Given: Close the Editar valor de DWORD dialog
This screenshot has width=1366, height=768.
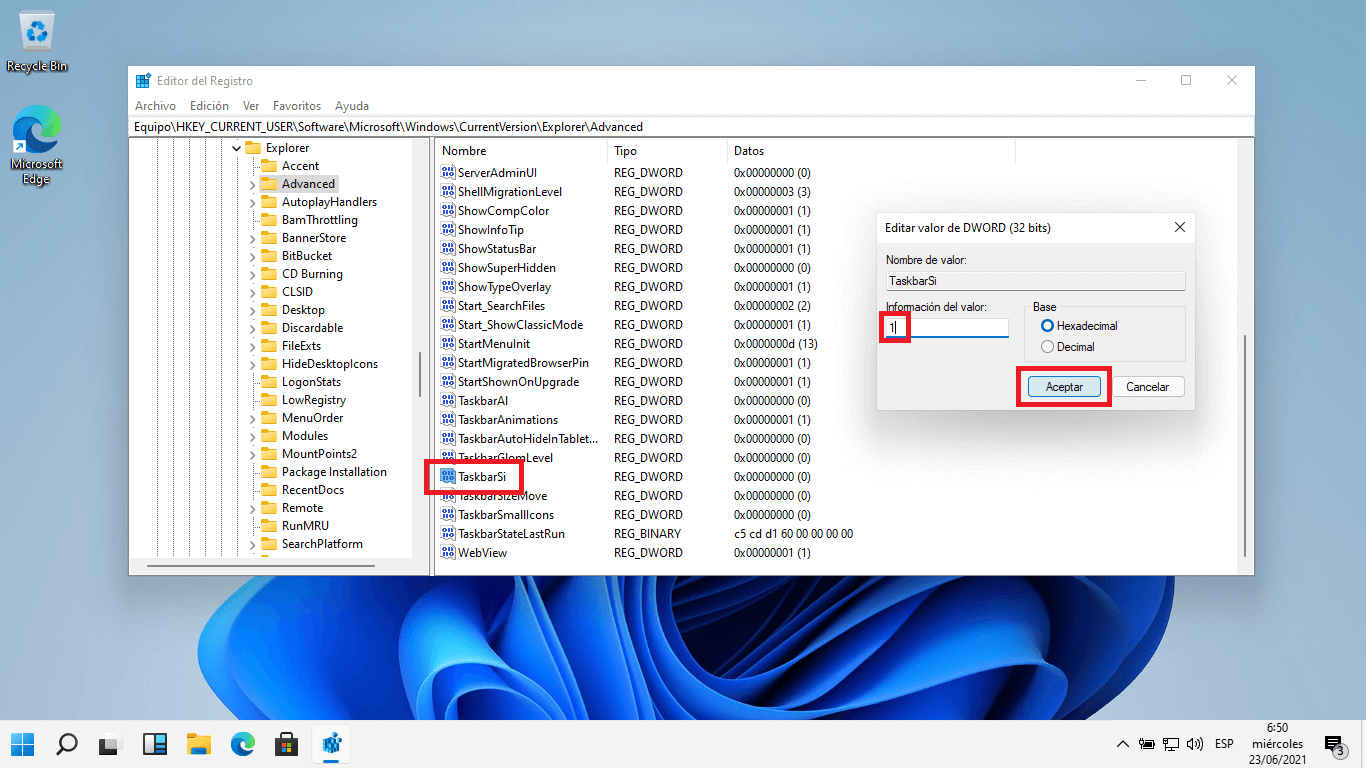Looking at the screenshot, I should pos(1180,228).
